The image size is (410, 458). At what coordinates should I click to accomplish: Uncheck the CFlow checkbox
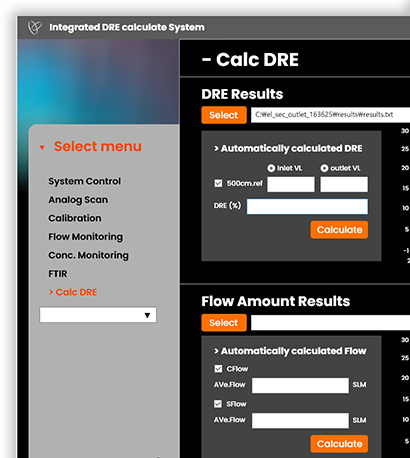pyautogui.click(x=218, y=369)
